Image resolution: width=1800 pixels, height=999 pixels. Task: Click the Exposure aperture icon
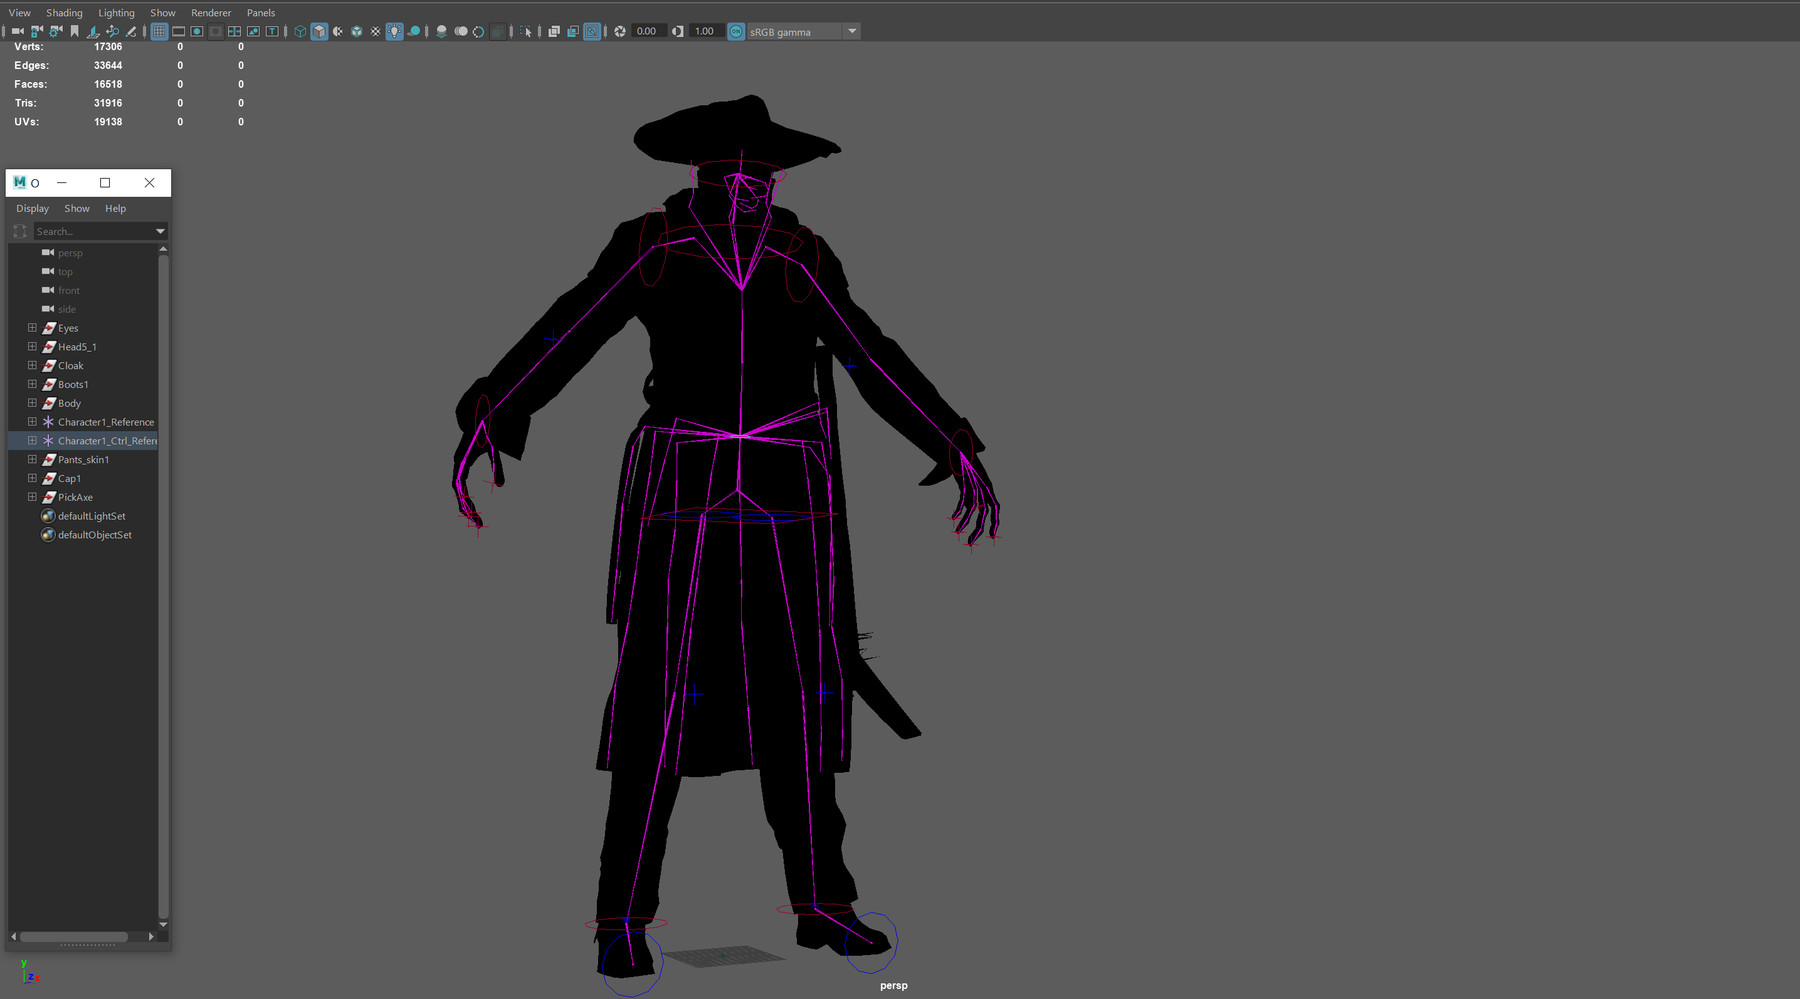(x=620, y=31)
